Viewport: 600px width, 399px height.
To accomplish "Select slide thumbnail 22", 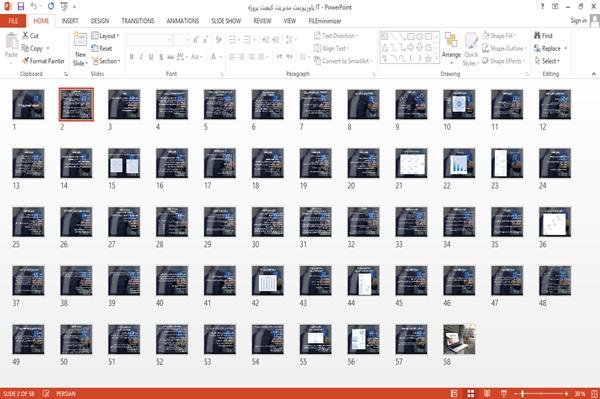I will (459, 163).
